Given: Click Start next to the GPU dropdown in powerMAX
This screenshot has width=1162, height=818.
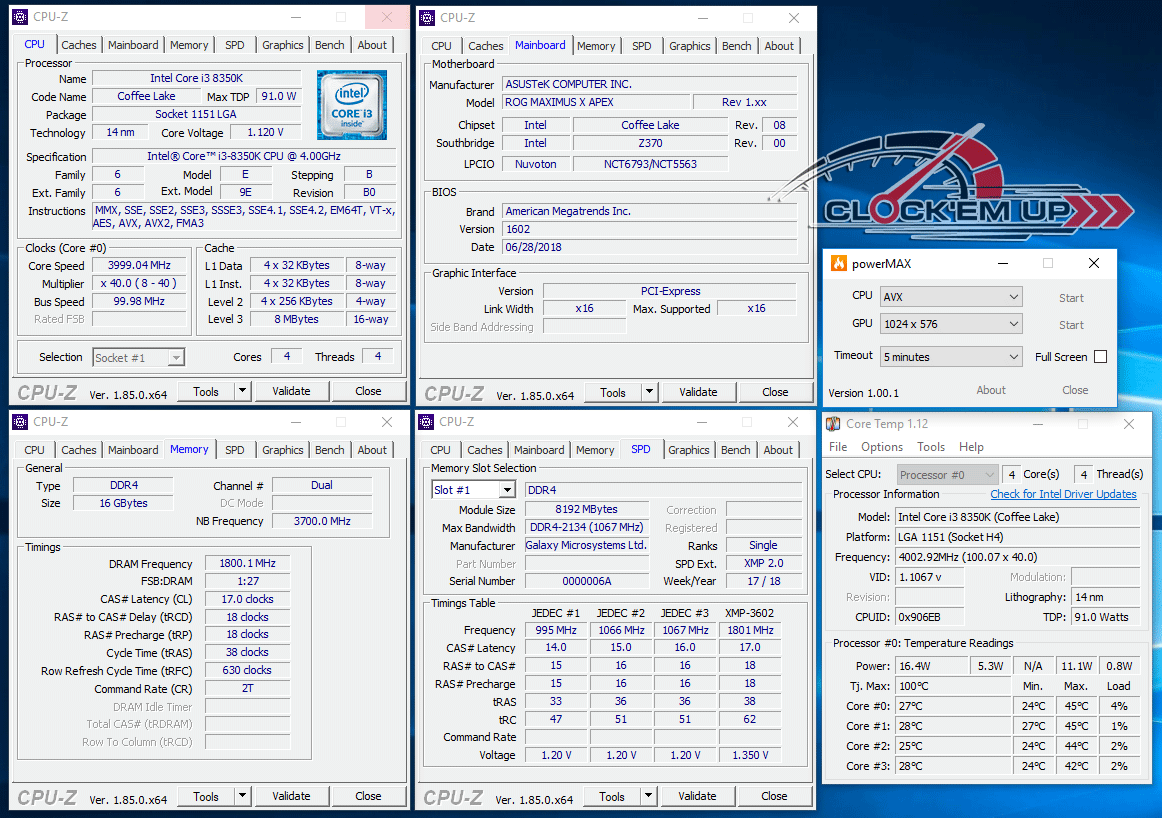Looking at the screenshot, I should click(x=1071, y=325).
